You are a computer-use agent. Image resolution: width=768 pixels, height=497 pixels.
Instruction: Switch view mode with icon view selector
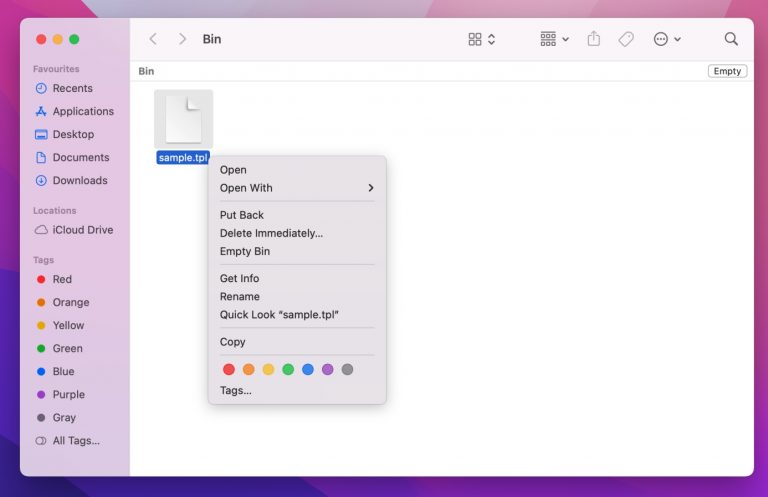(481, 39)
